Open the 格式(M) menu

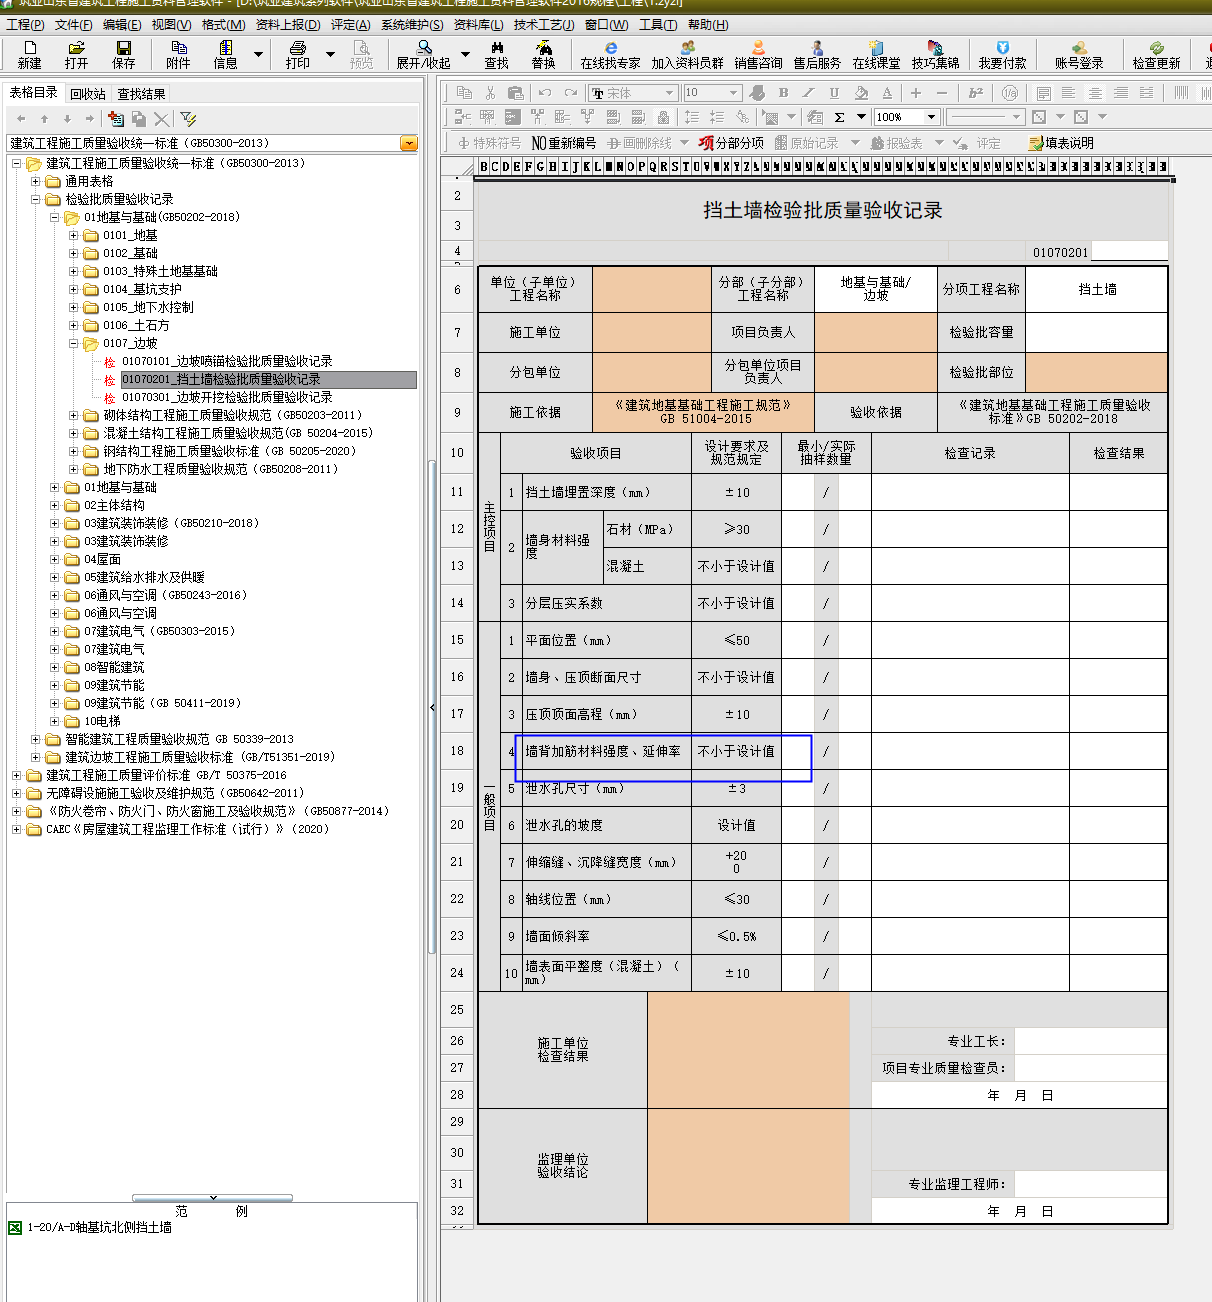pyautogui.click(x=223, y=24)
